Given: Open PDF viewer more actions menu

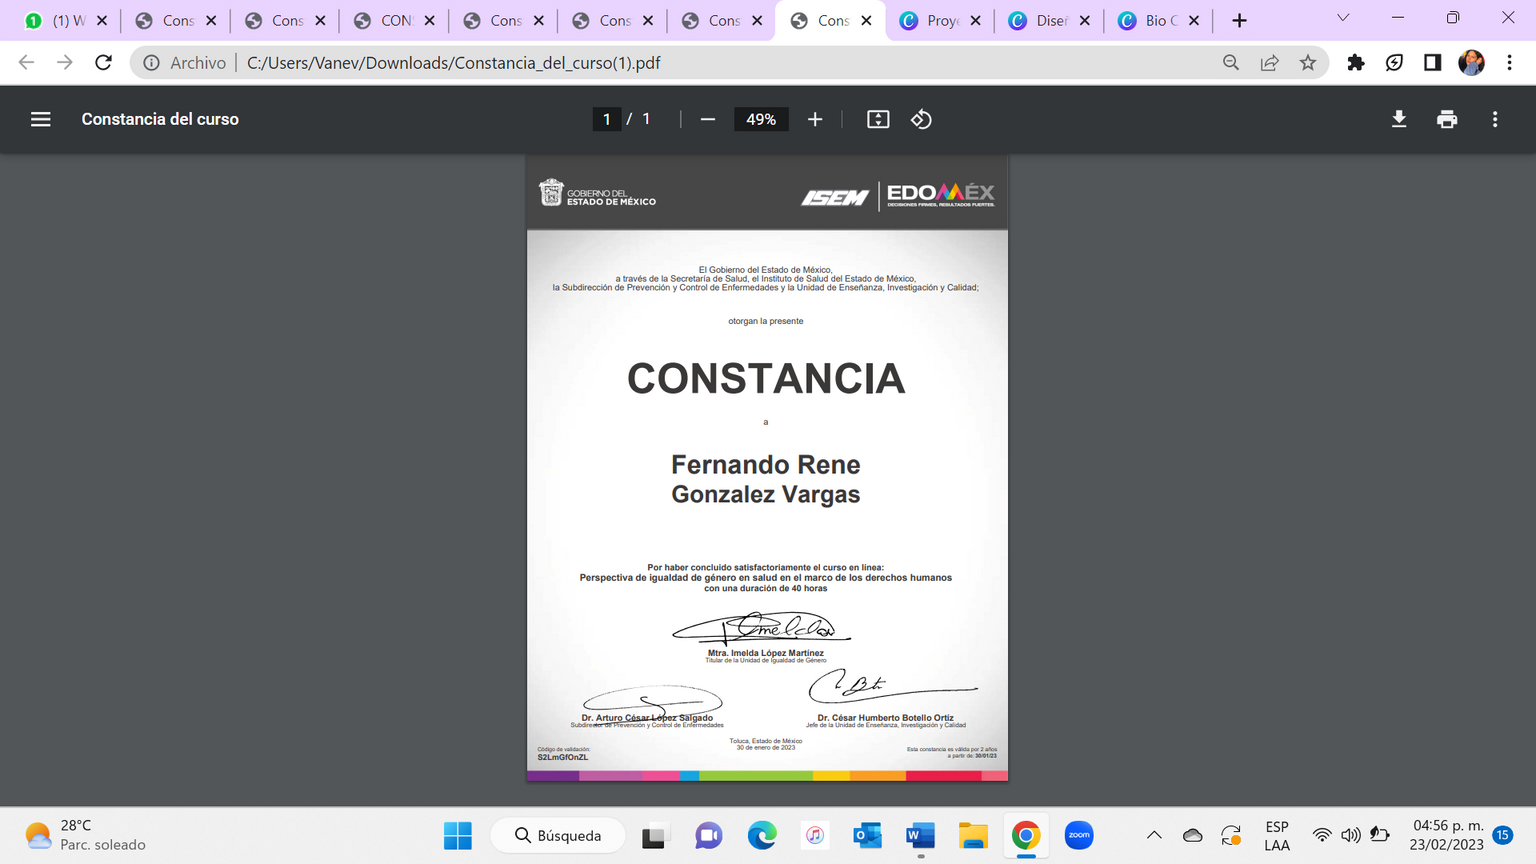Looking at the screenshot, I should [1495, 119].
